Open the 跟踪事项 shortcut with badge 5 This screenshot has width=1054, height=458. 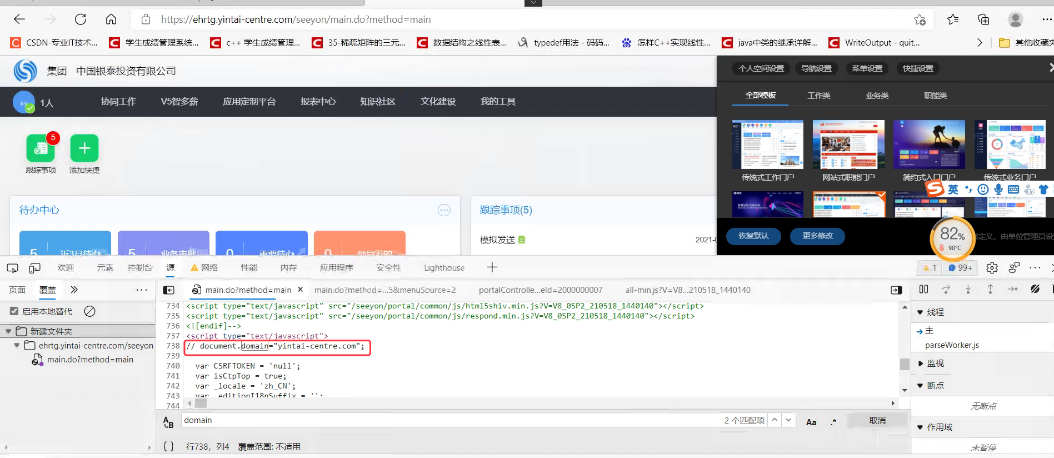point(41,149)
